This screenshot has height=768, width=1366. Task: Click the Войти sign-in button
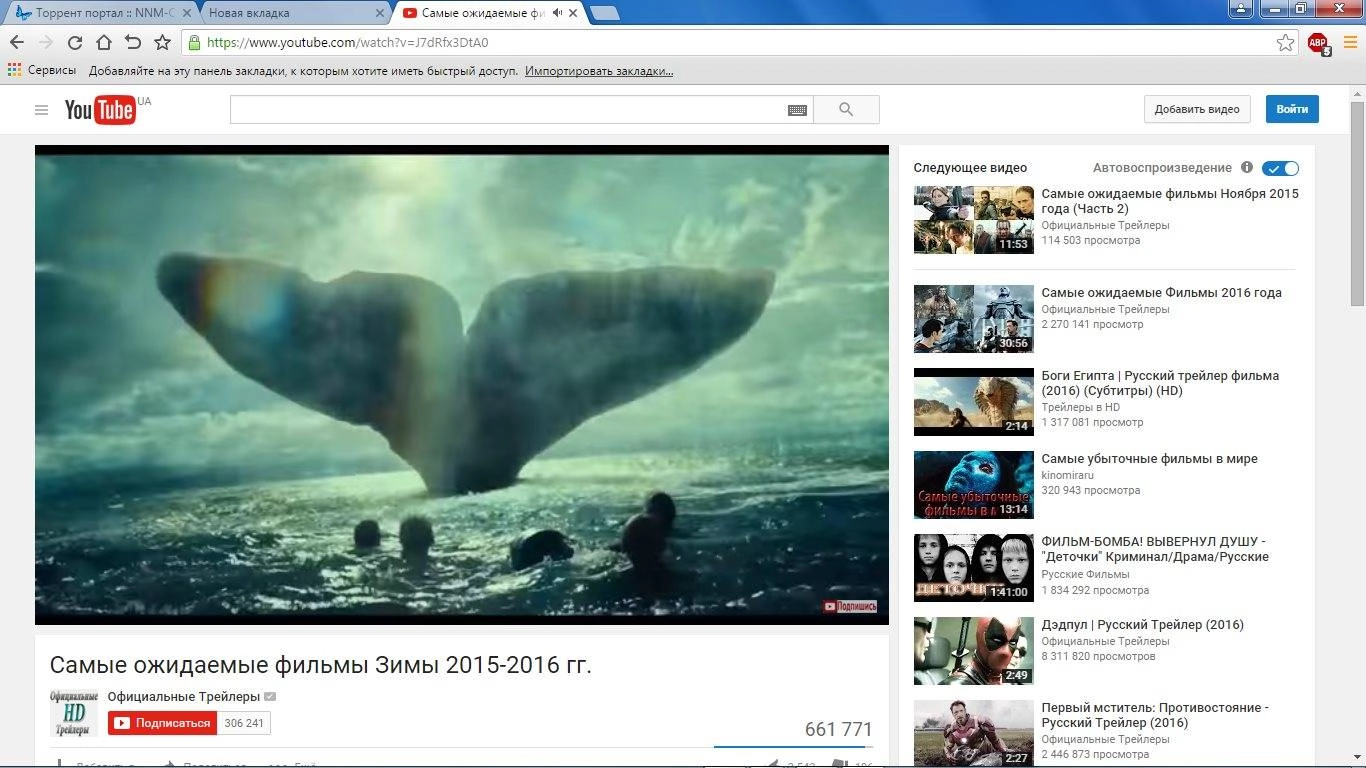[x=1292, y=109]
